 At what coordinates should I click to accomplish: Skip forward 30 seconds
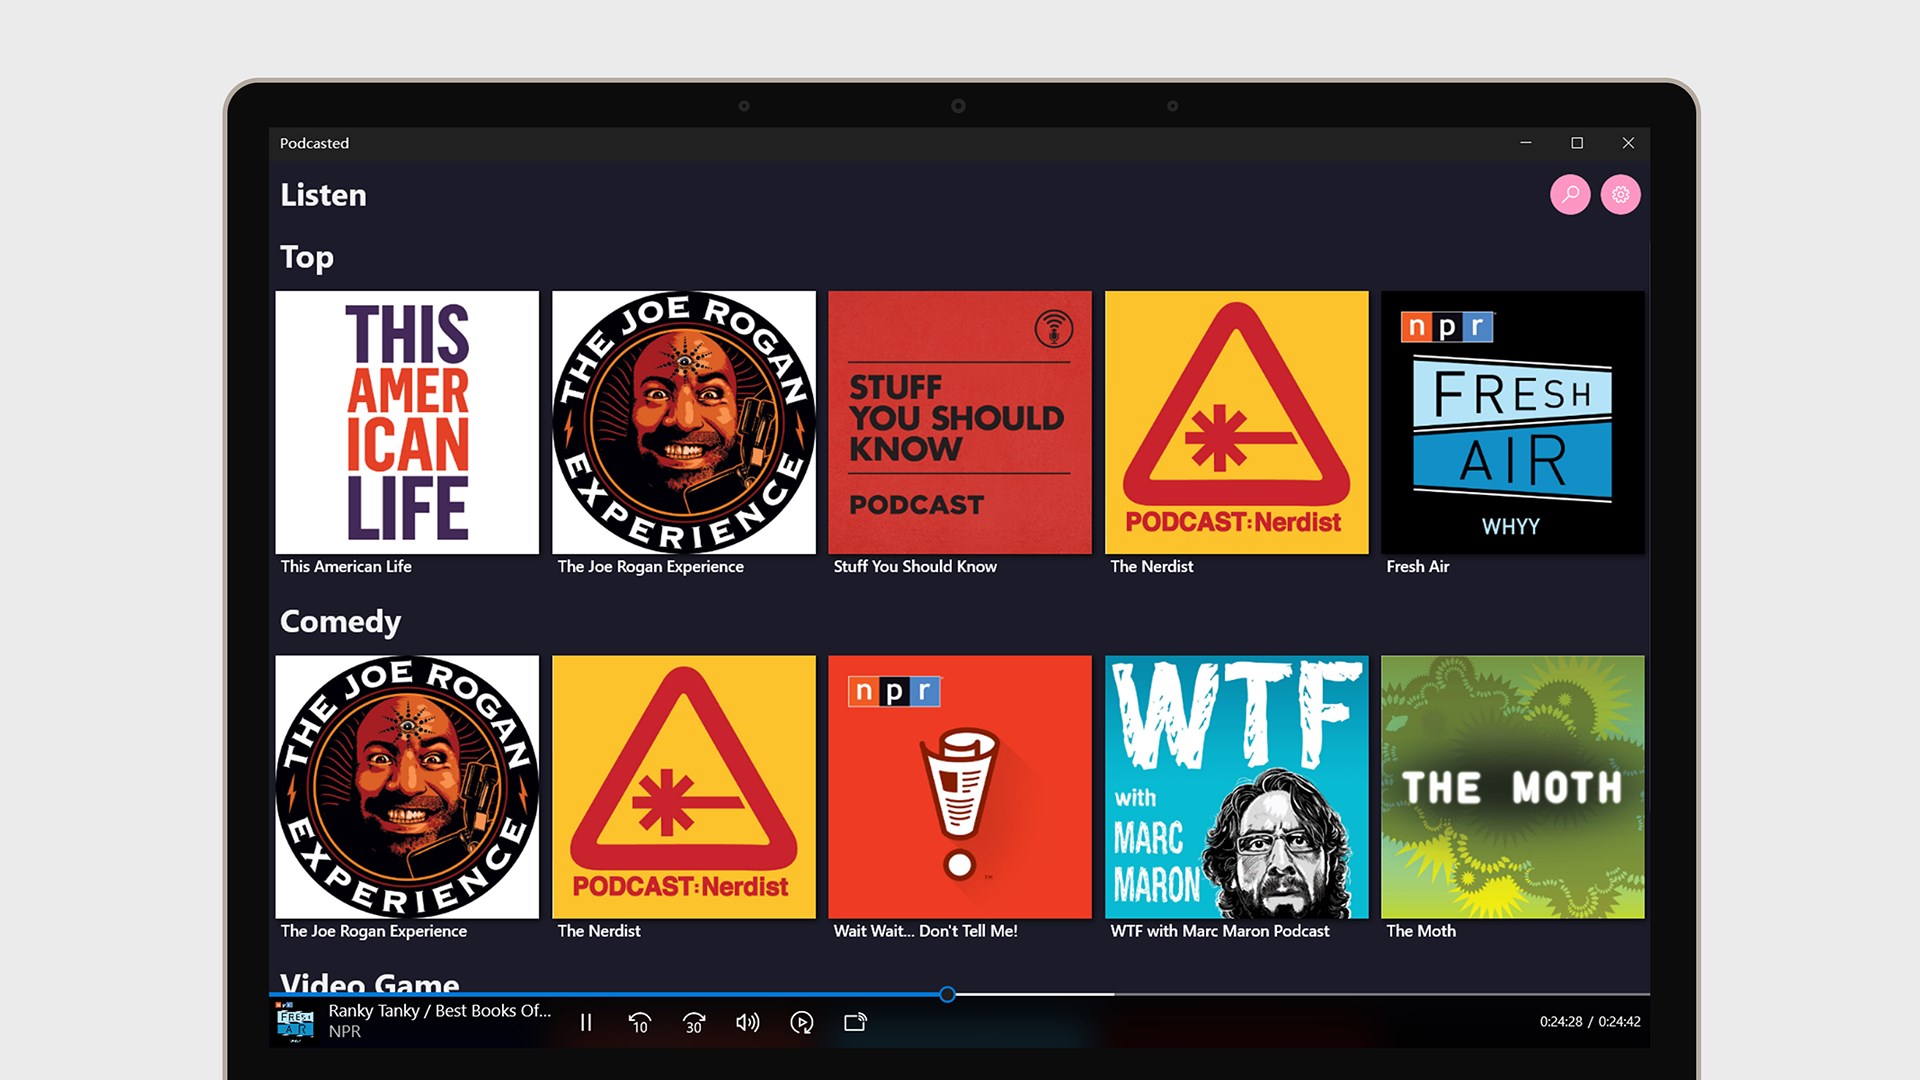coord(693,1022)
